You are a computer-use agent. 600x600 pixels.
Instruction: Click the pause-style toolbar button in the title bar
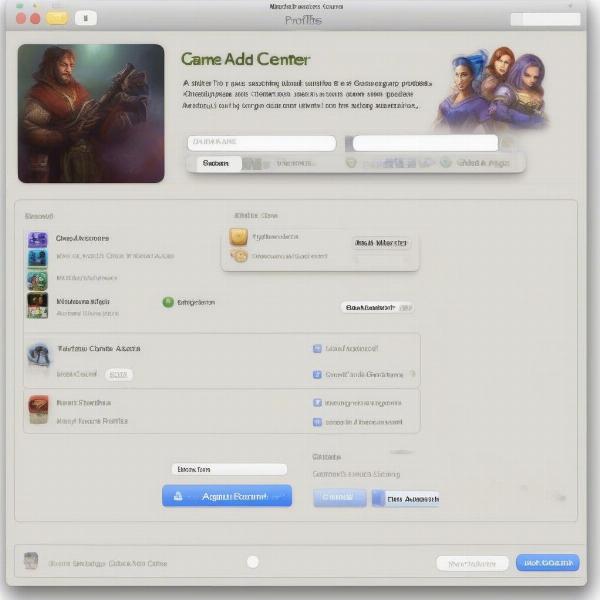pyautogui.click(x=86, y=18)
